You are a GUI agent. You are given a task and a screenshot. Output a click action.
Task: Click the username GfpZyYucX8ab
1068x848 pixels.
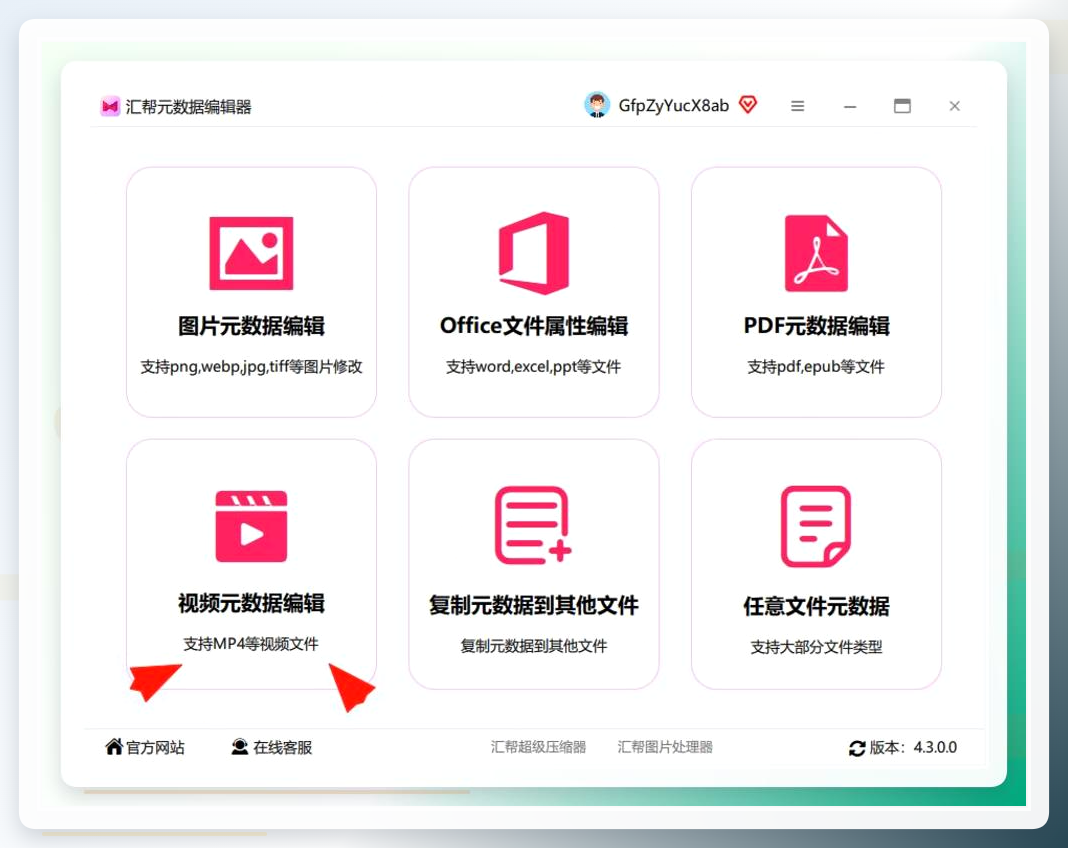674,106
